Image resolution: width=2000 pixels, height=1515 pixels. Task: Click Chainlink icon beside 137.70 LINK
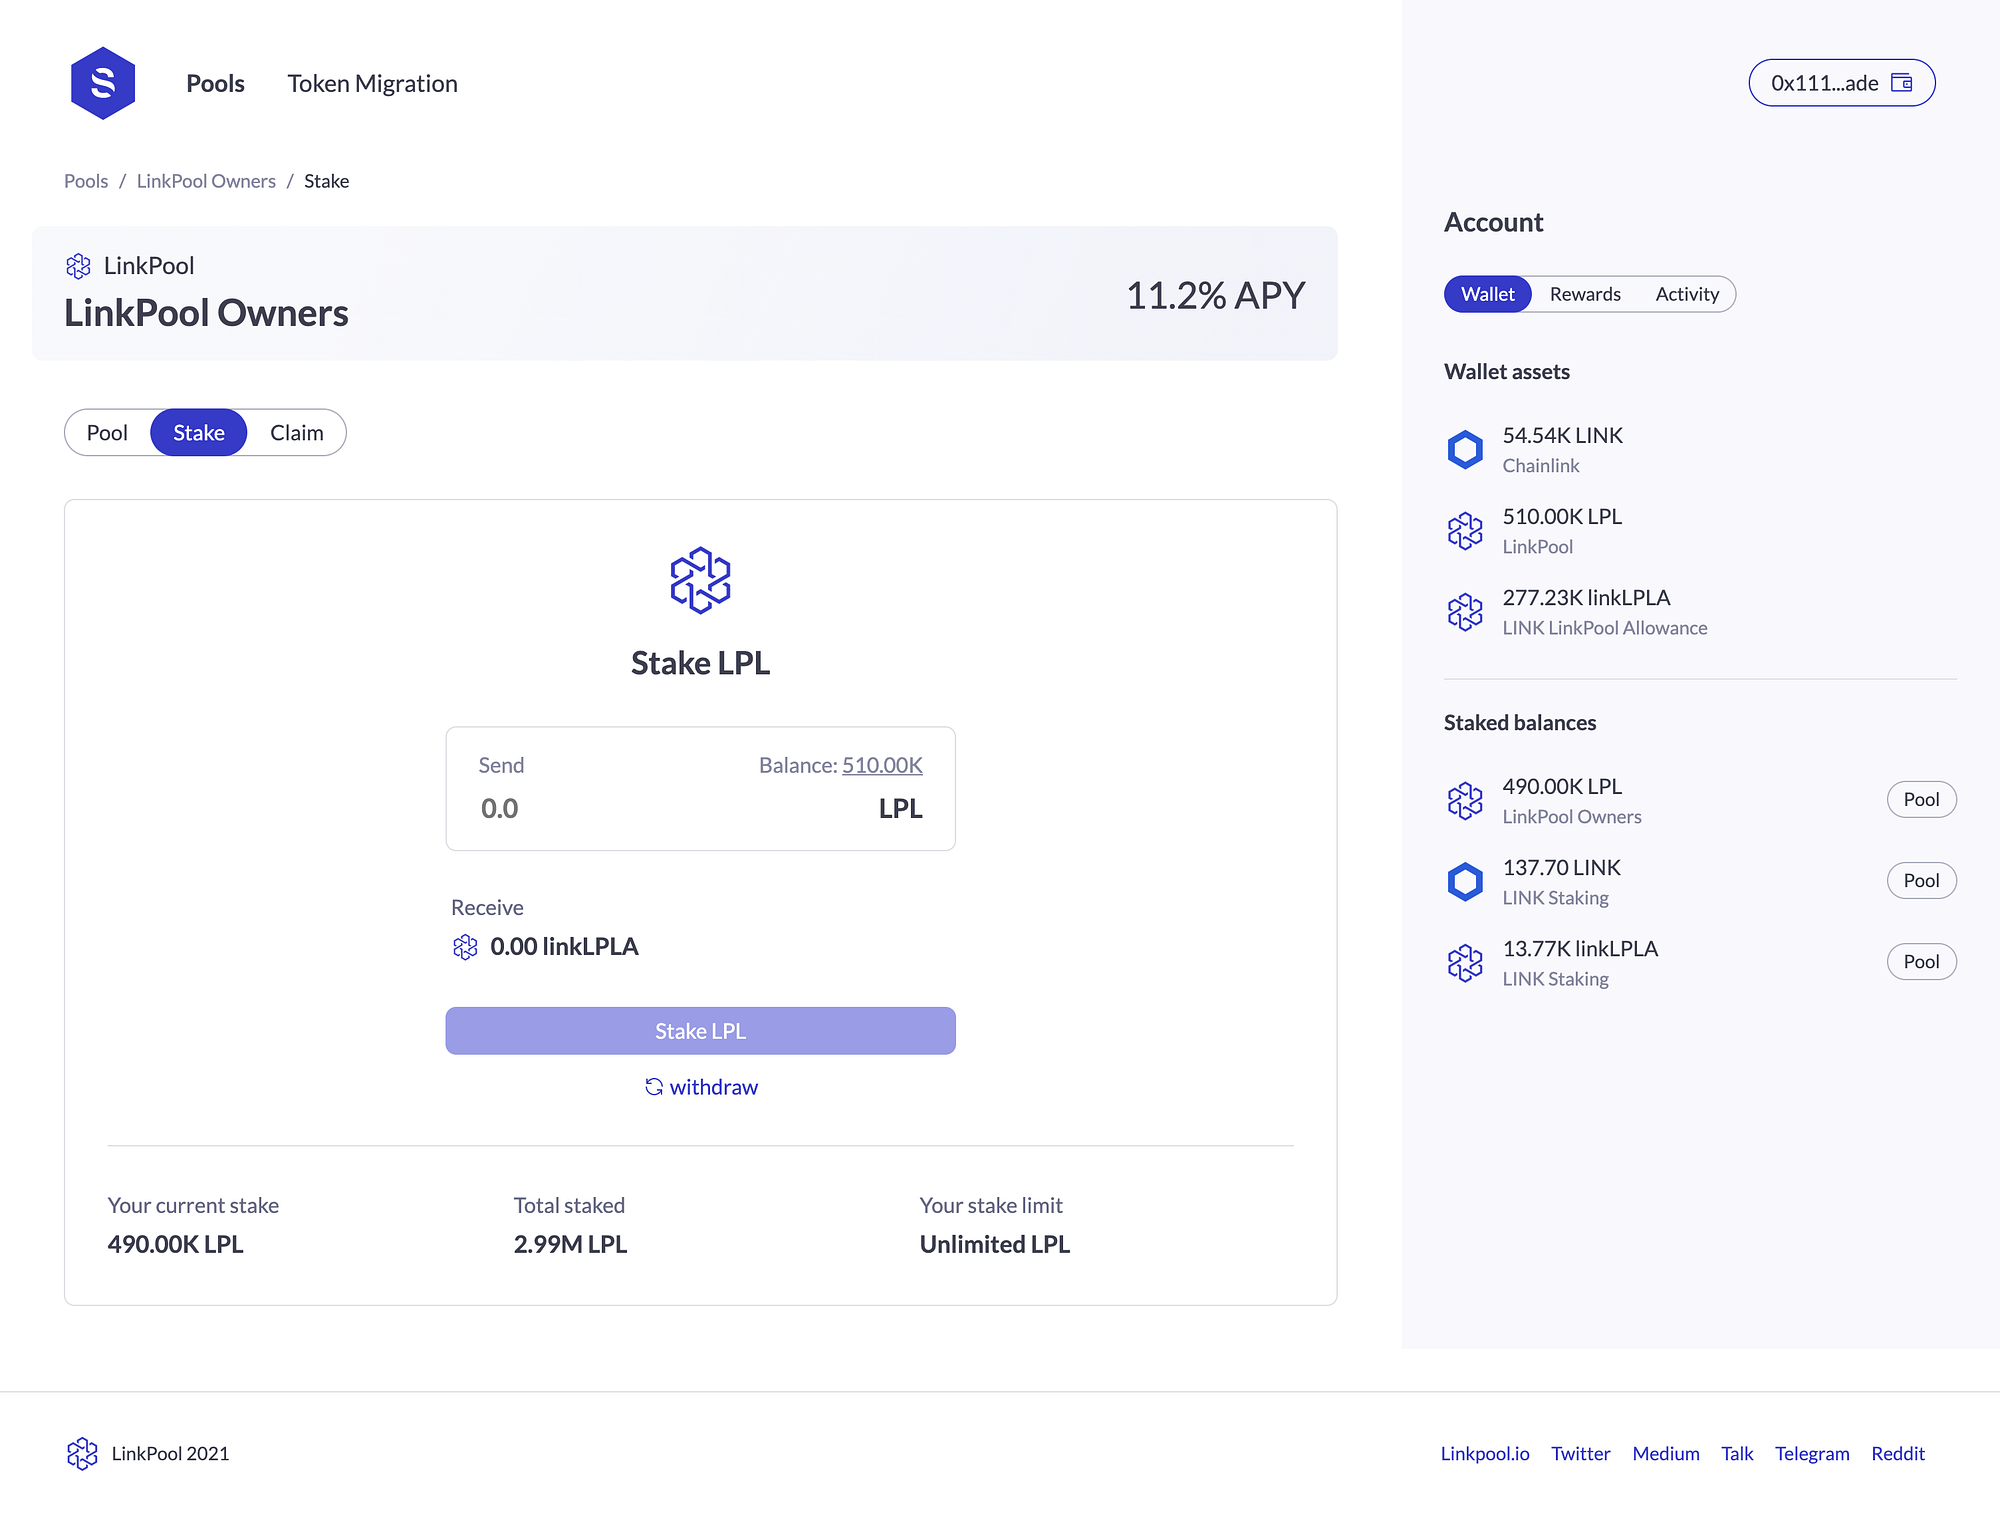1465,882
